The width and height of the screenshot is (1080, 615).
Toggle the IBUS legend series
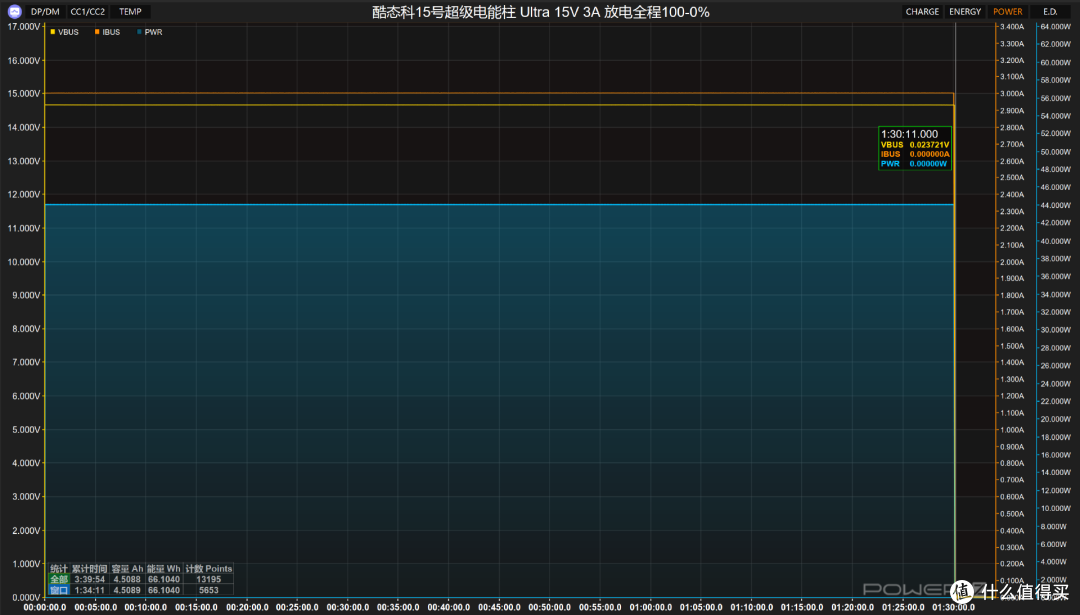107,32
